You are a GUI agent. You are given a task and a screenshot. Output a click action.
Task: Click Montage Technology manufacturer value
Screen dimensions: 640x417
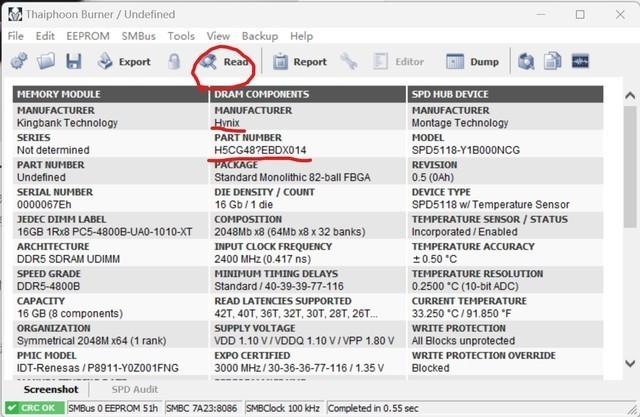(460, 123)
